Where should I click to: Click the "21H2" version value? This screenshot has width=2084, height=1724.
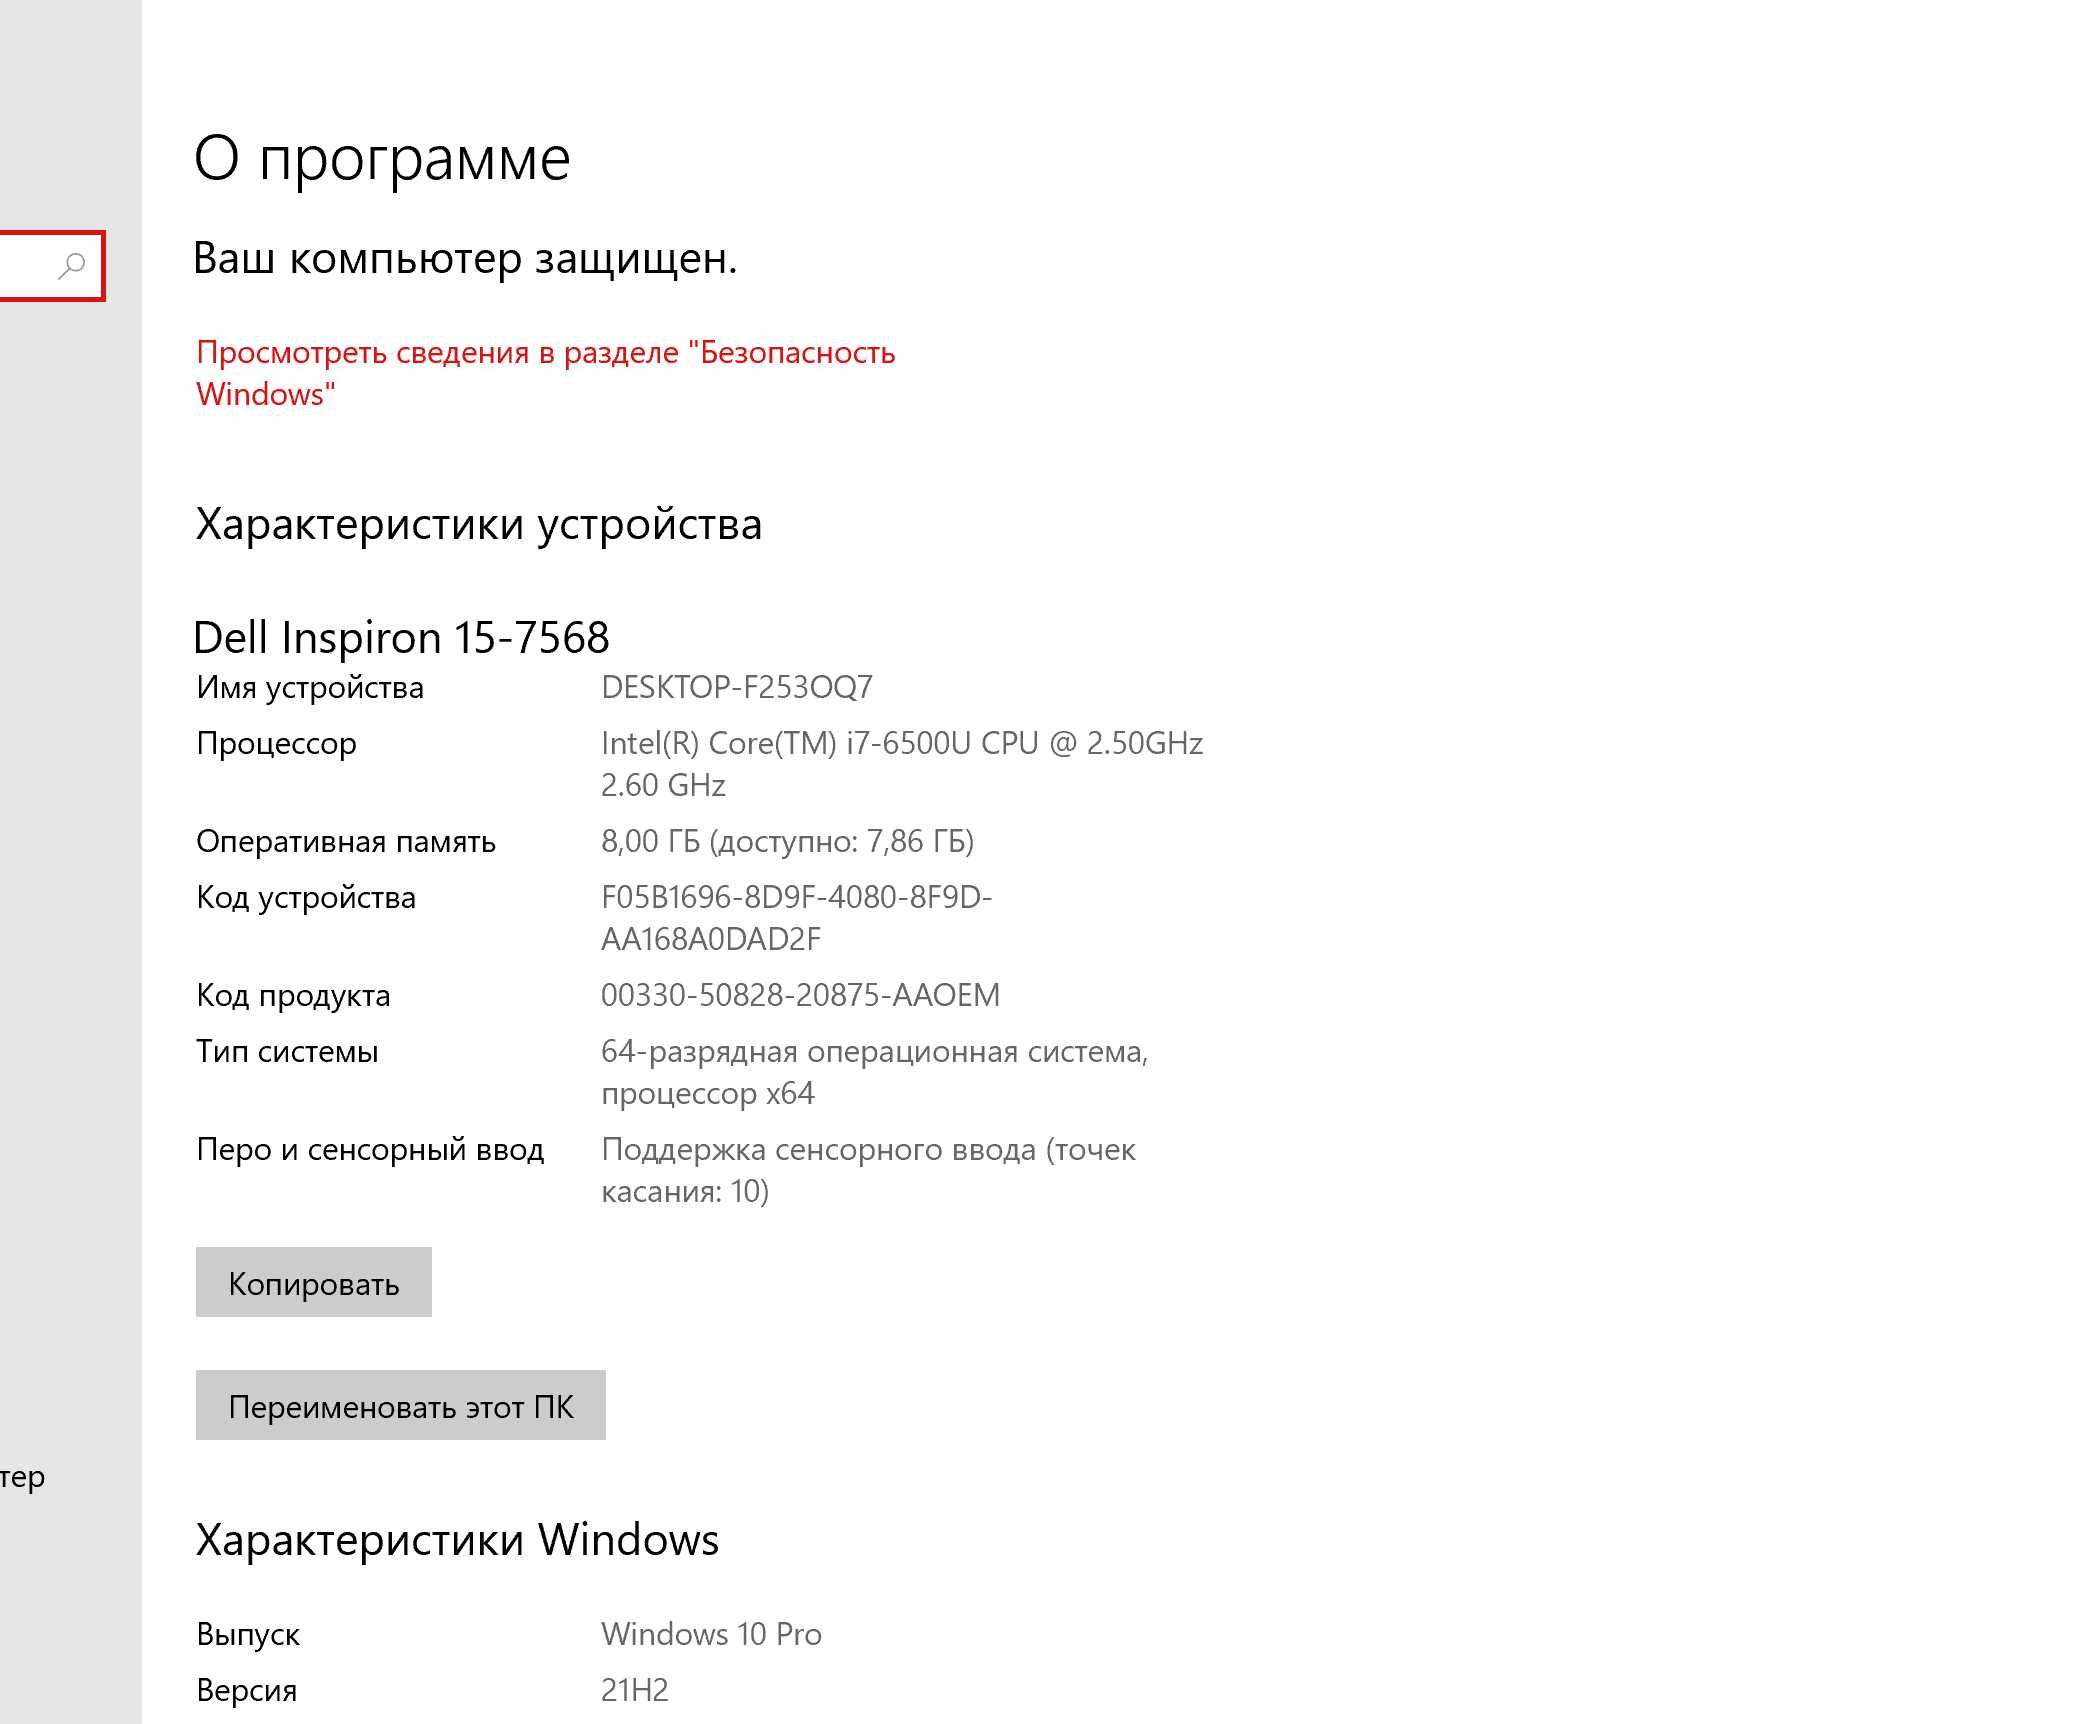coord(634,1690)
